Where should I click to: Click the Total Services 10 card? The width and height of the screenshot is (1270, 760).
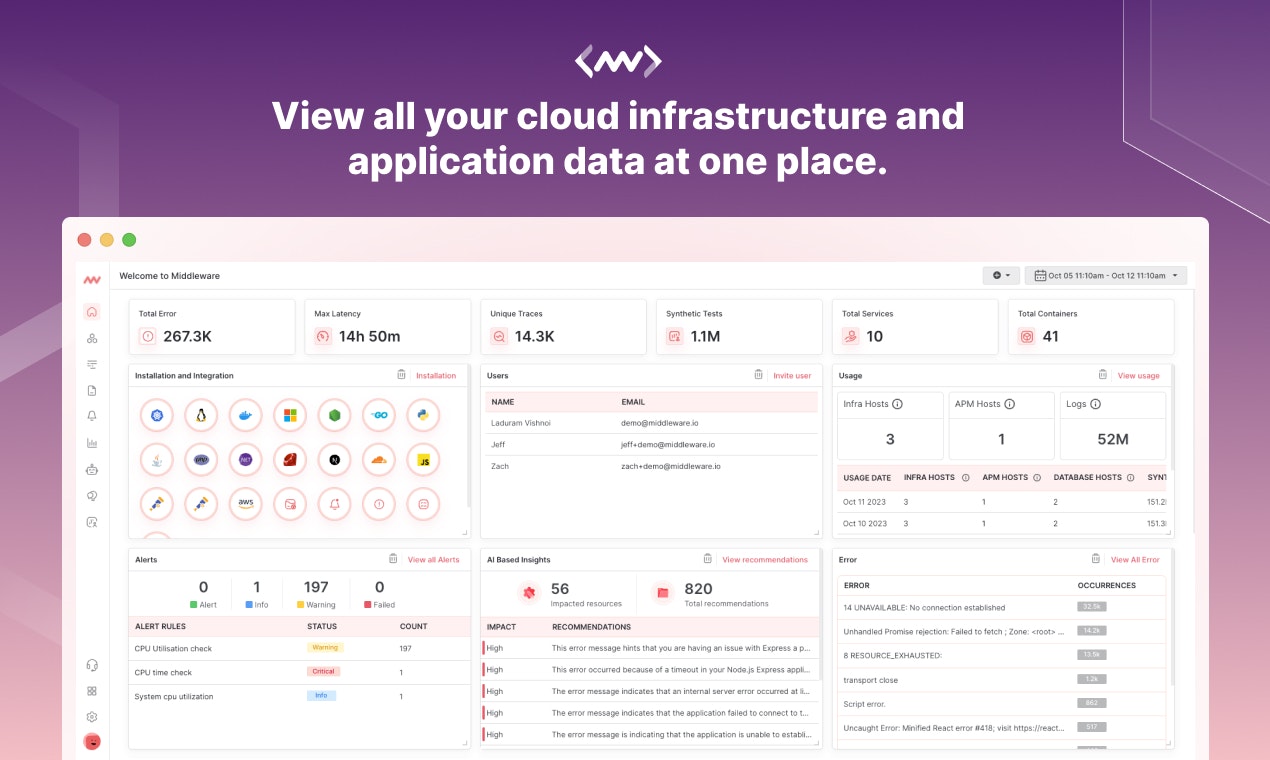click(916, 326)
